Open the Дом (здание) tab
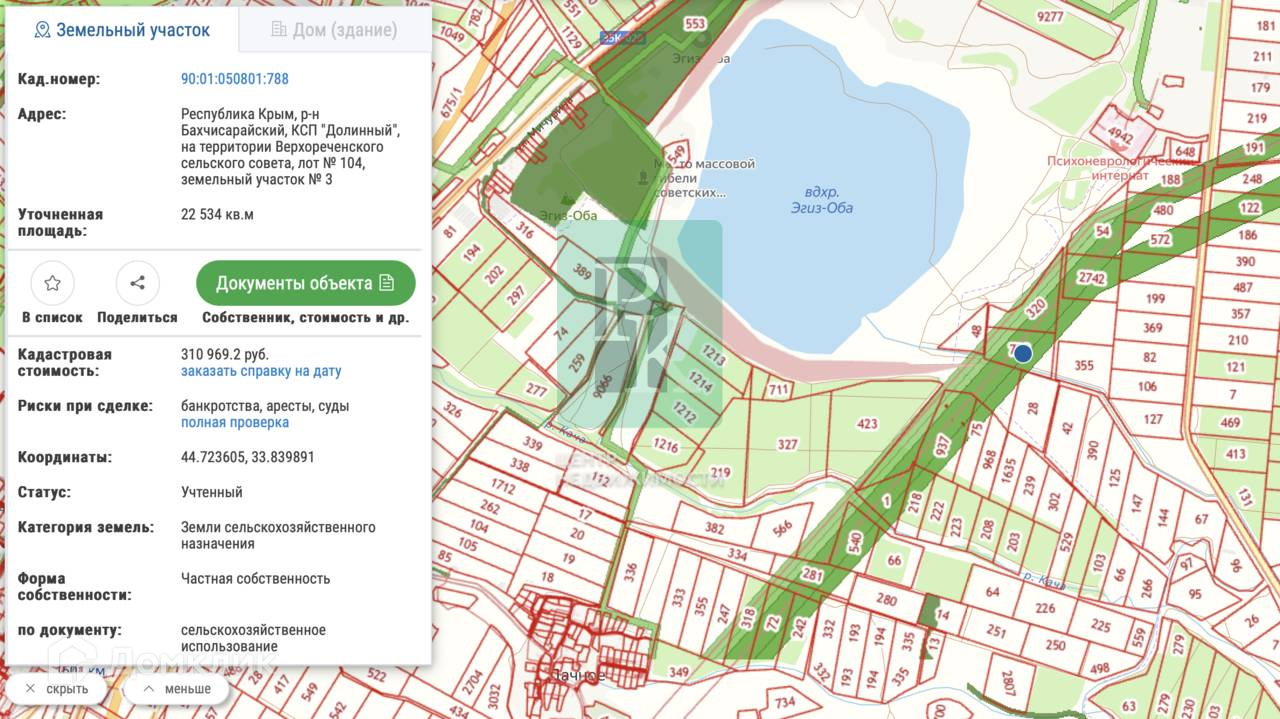The height and width of the screenshot is (719, 1280). coord(334,30)
